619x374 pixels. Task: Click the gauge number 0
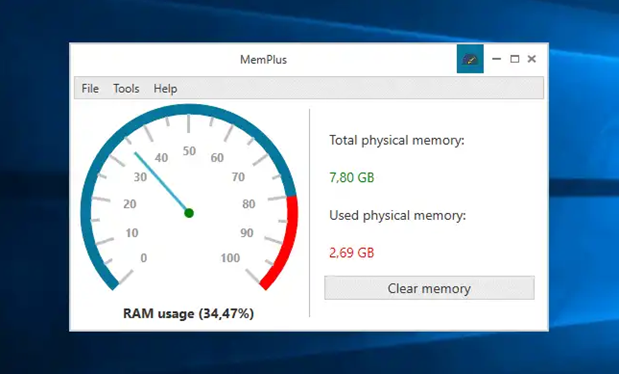[x=144, y=258]
